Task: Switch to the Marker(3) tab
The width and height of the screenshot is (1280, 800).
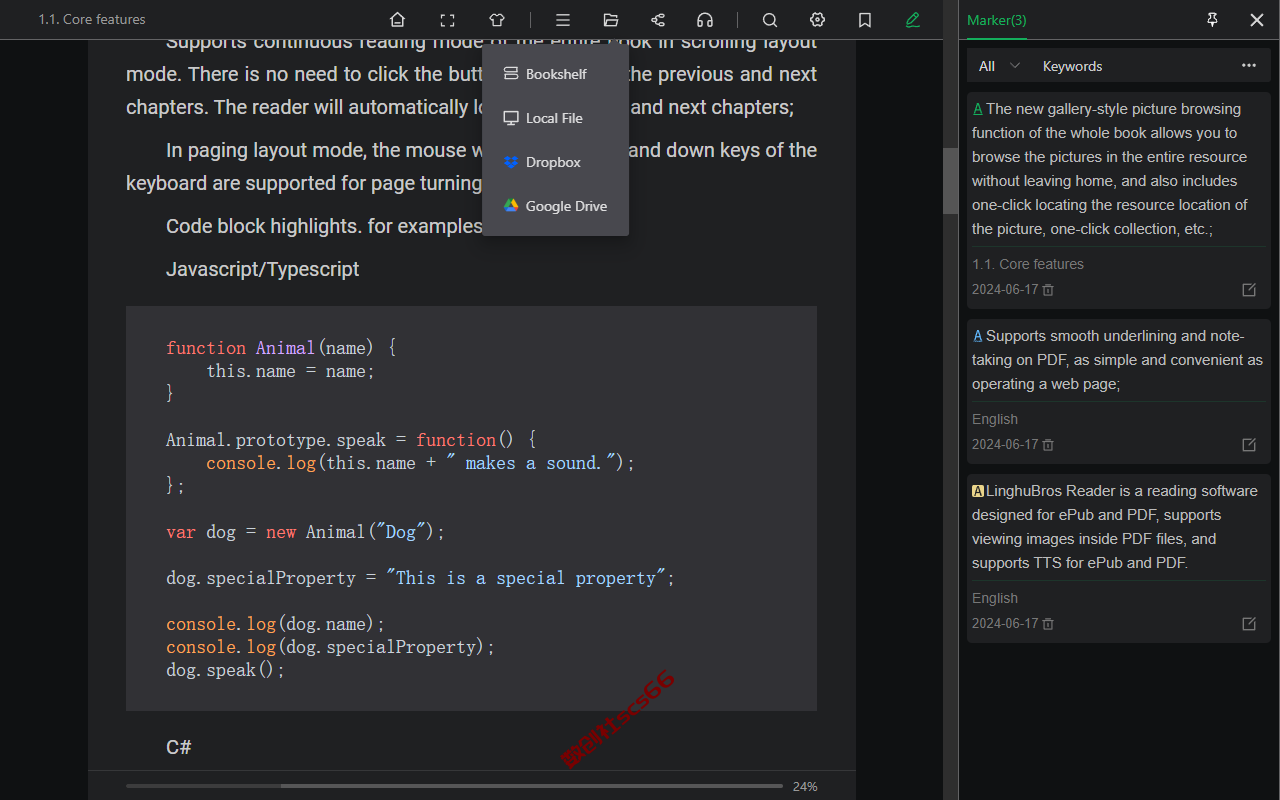Action: (x=997, y=20)
